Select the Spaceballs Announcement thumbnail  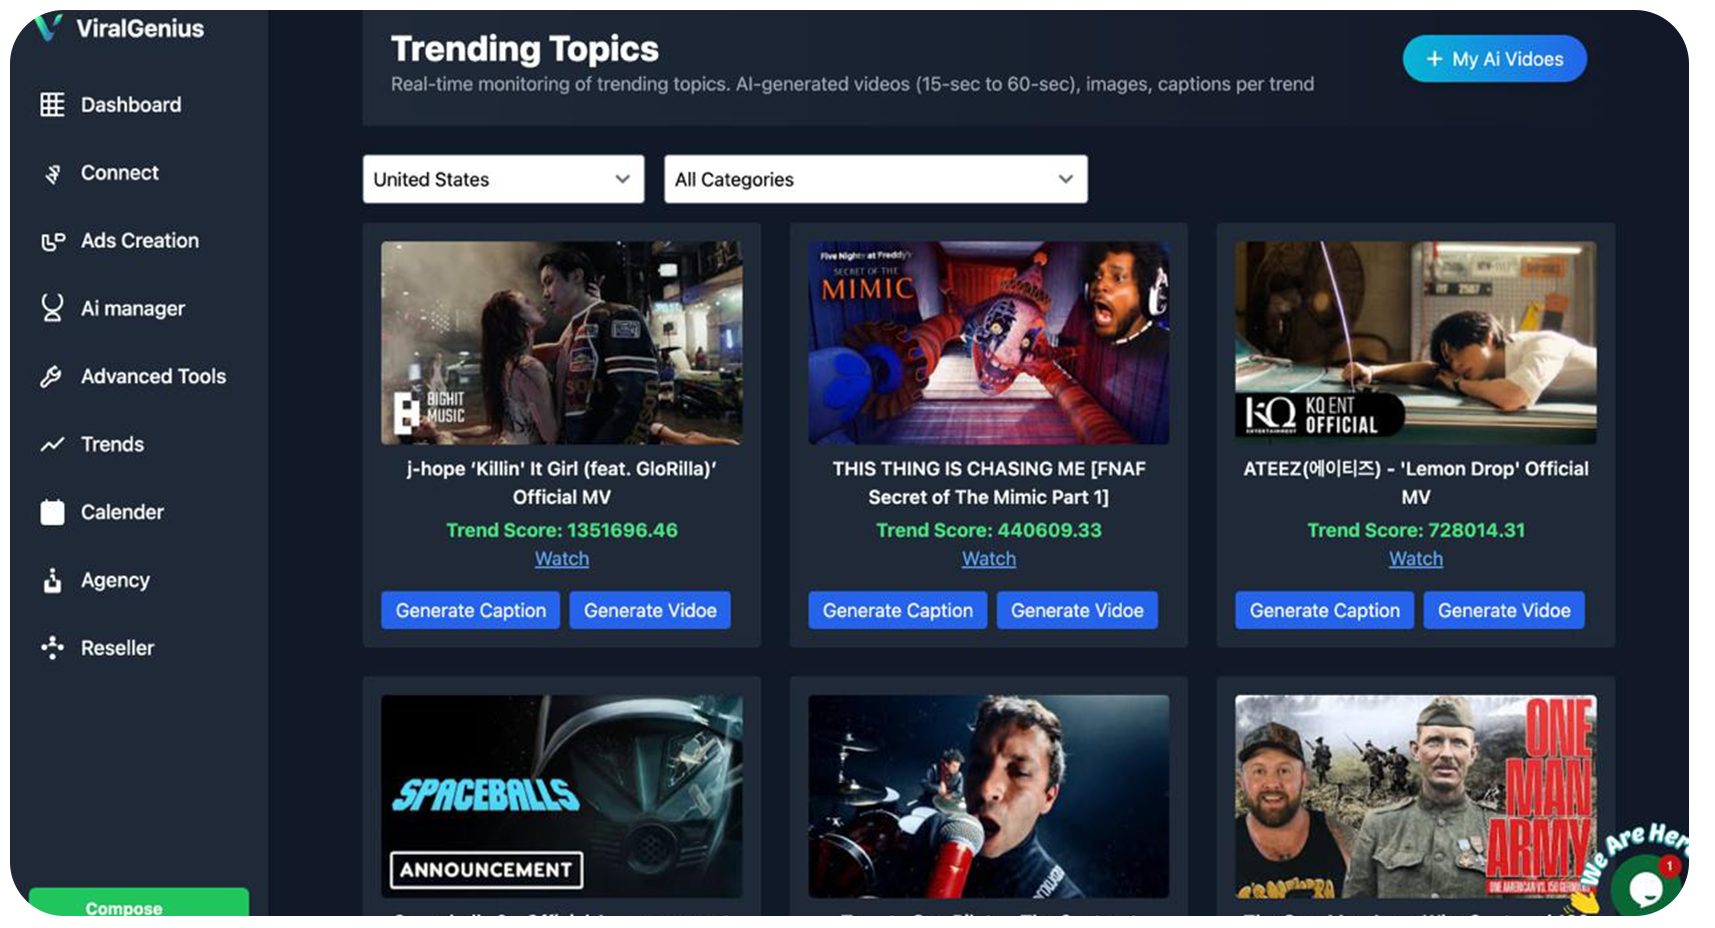(x=561, y=796)
